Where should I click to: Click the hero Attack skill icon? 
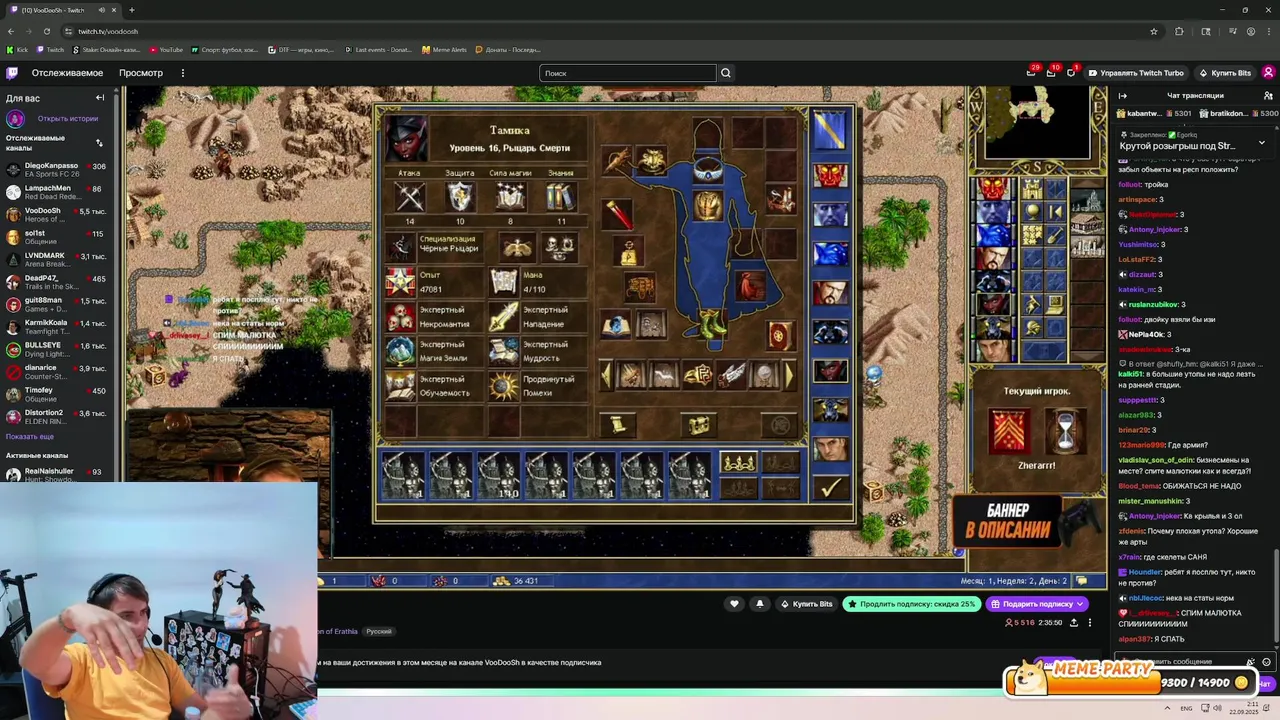(x=409, y=196)
